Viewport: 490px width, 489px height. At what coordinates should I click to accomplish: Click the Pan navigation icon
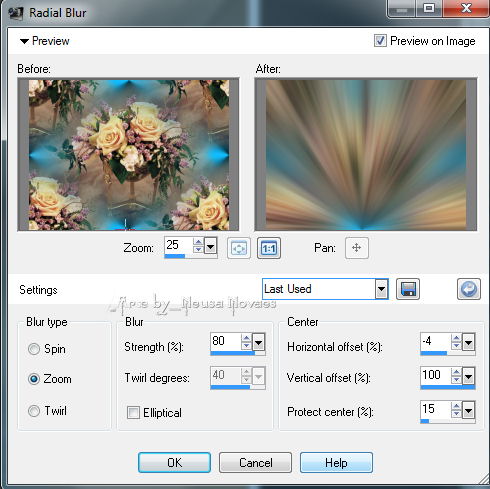tap(357, 248)
